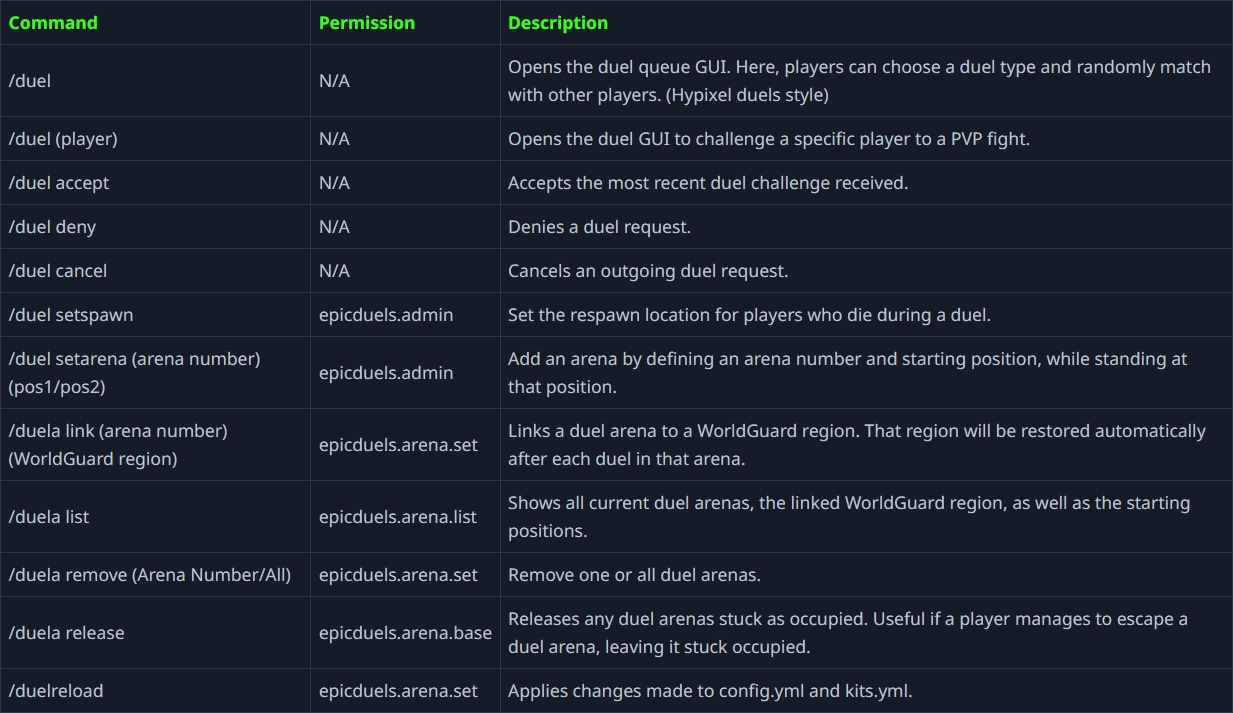Click the /duela release command text
Image resolution: width=1233 pixels, height=713 pixels.
(x=66, y=633)
